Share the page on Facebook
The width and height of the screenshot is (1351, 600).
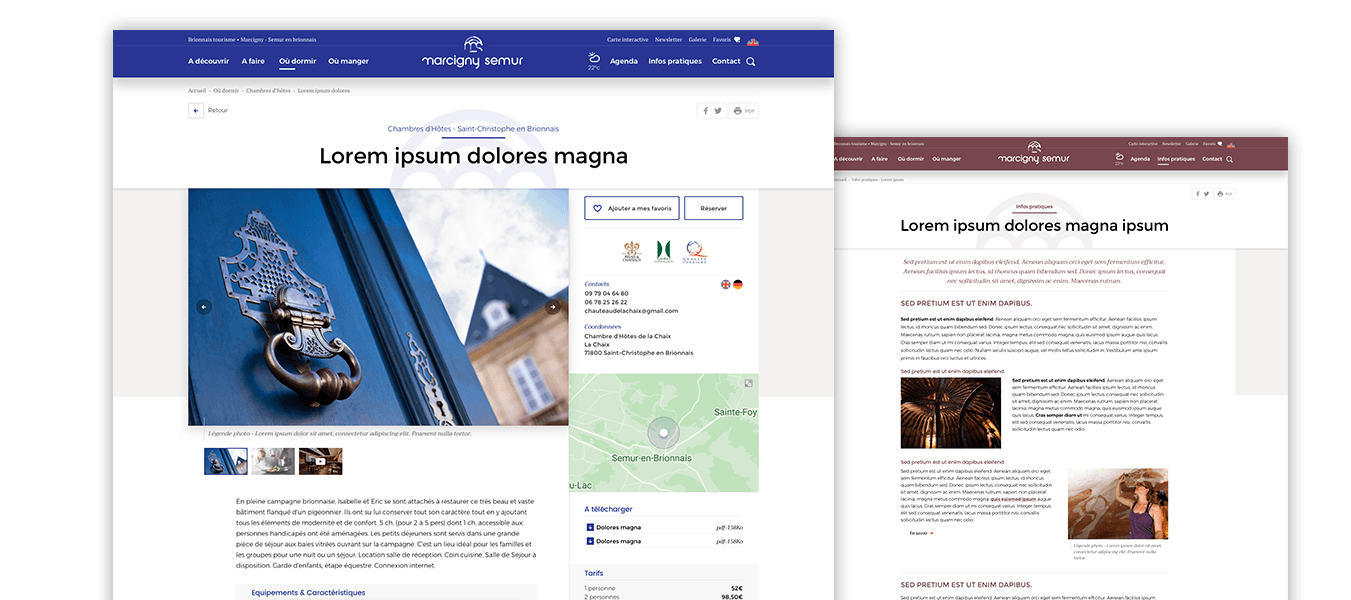point(705,111)
